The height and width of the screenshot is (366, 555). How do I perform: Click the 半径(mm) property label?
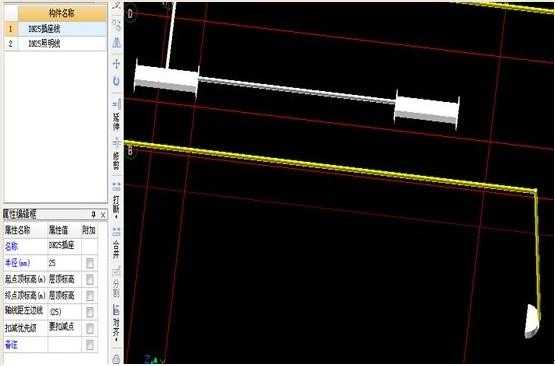point(17,263)
